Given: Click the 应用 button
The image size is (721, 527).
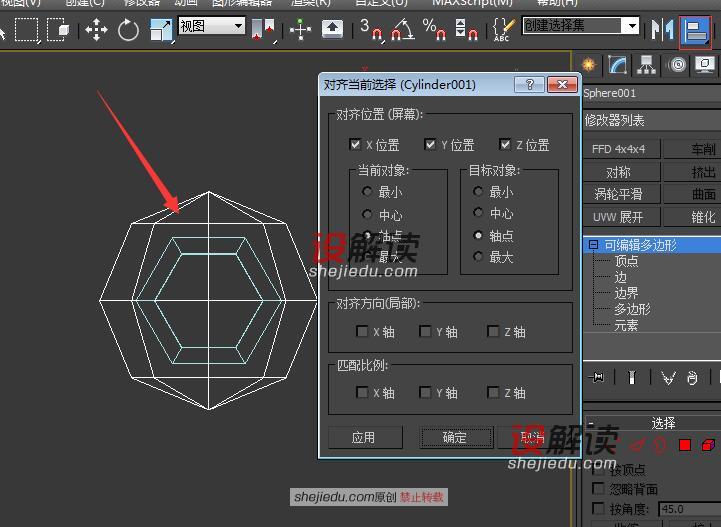Looking at the screenshot, I should [x=365, y=437].
